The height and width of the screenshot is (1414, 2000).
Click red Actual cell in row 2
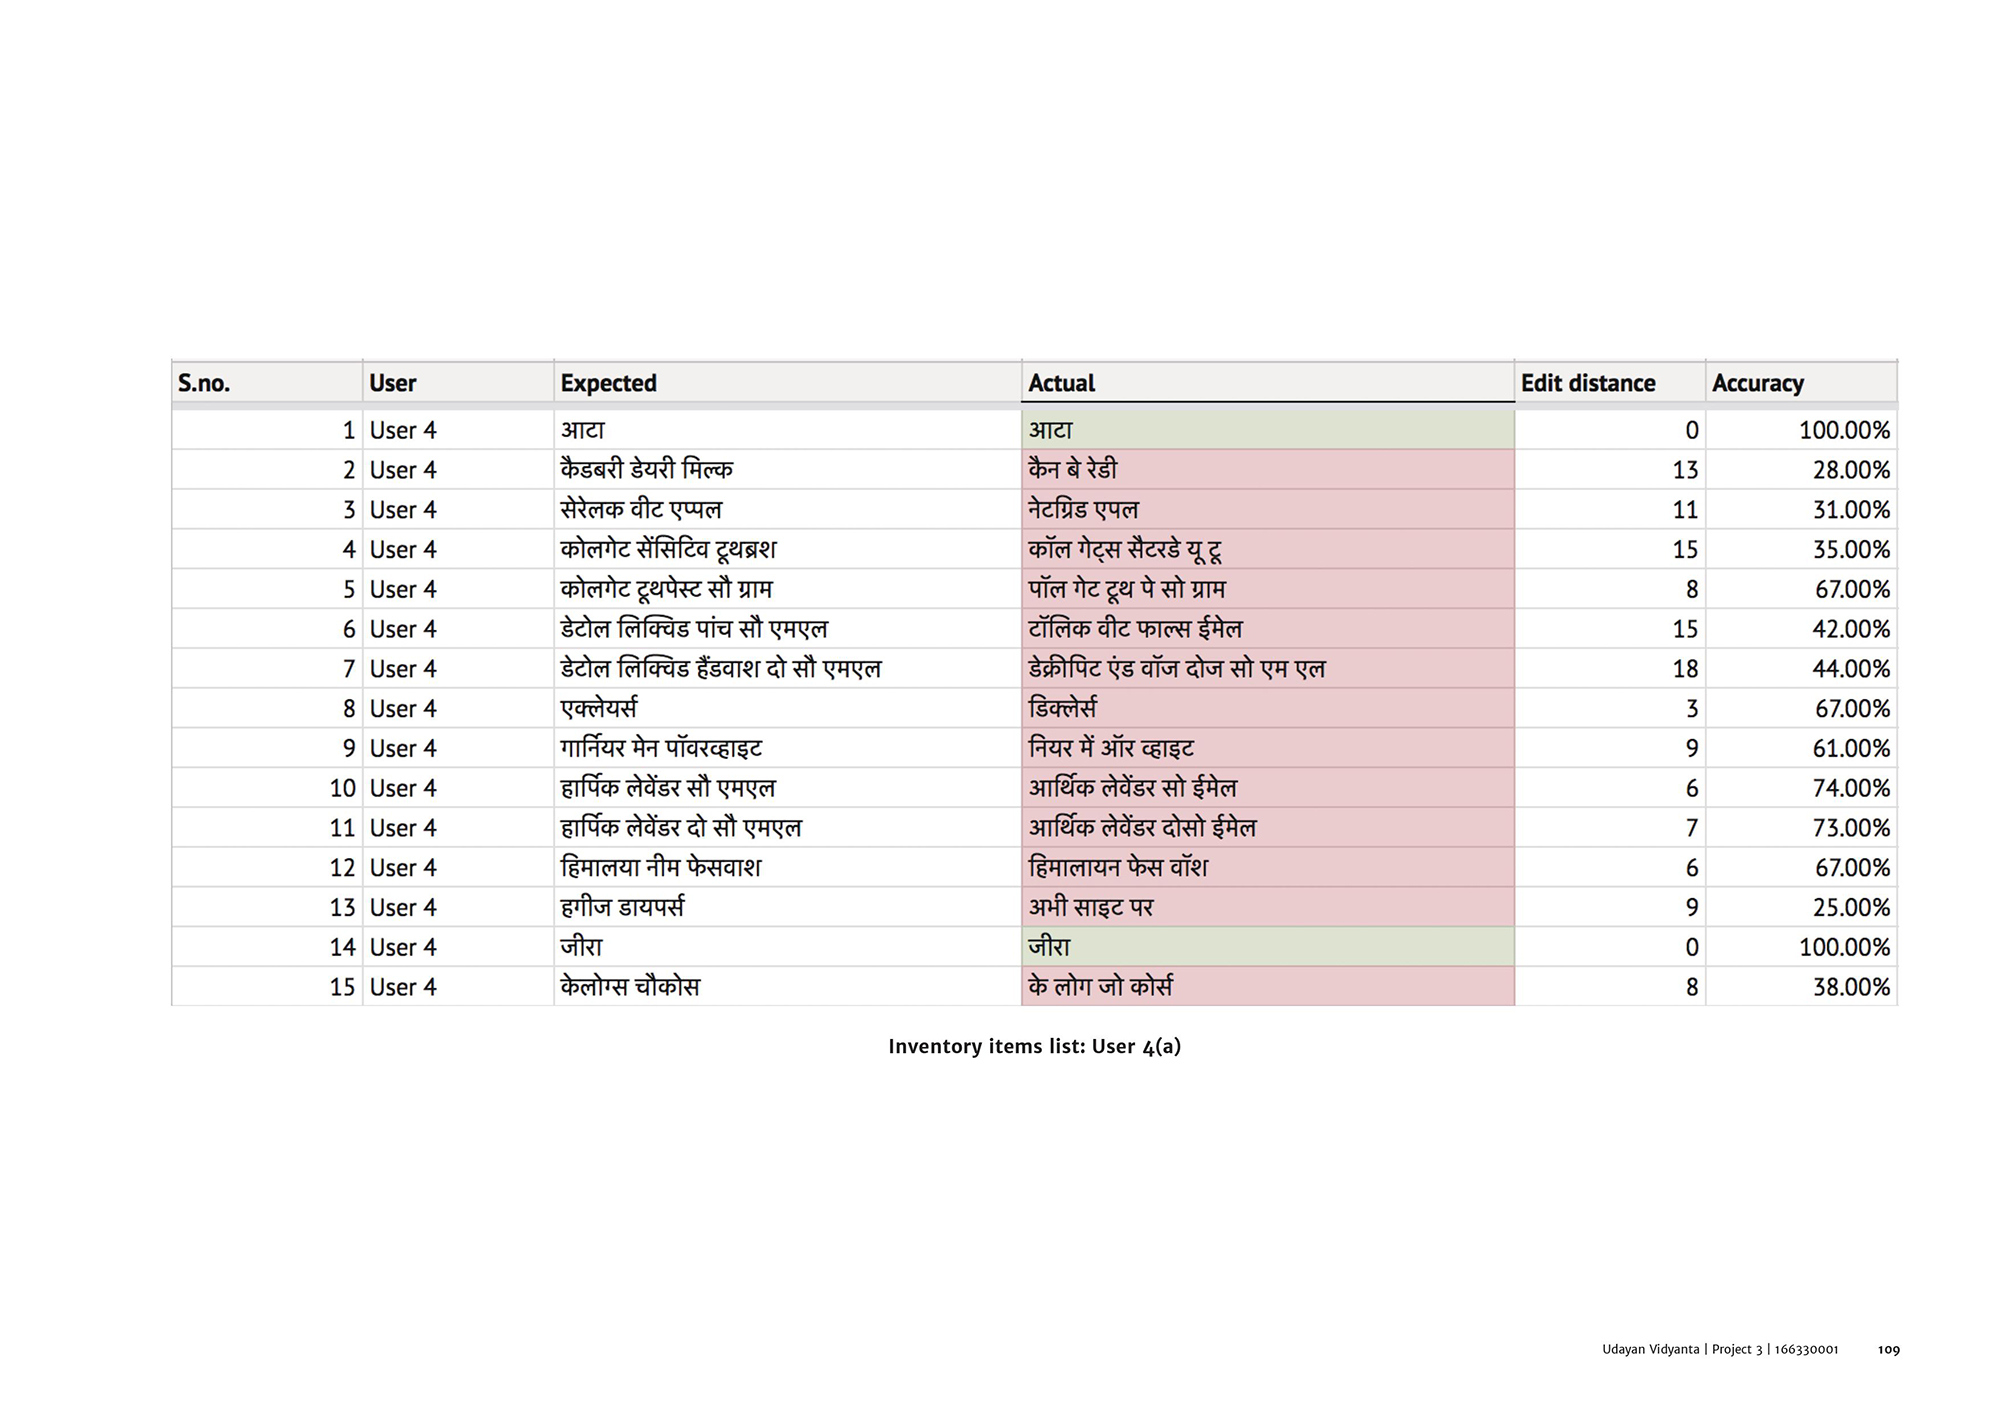[x=1267, y=470]
